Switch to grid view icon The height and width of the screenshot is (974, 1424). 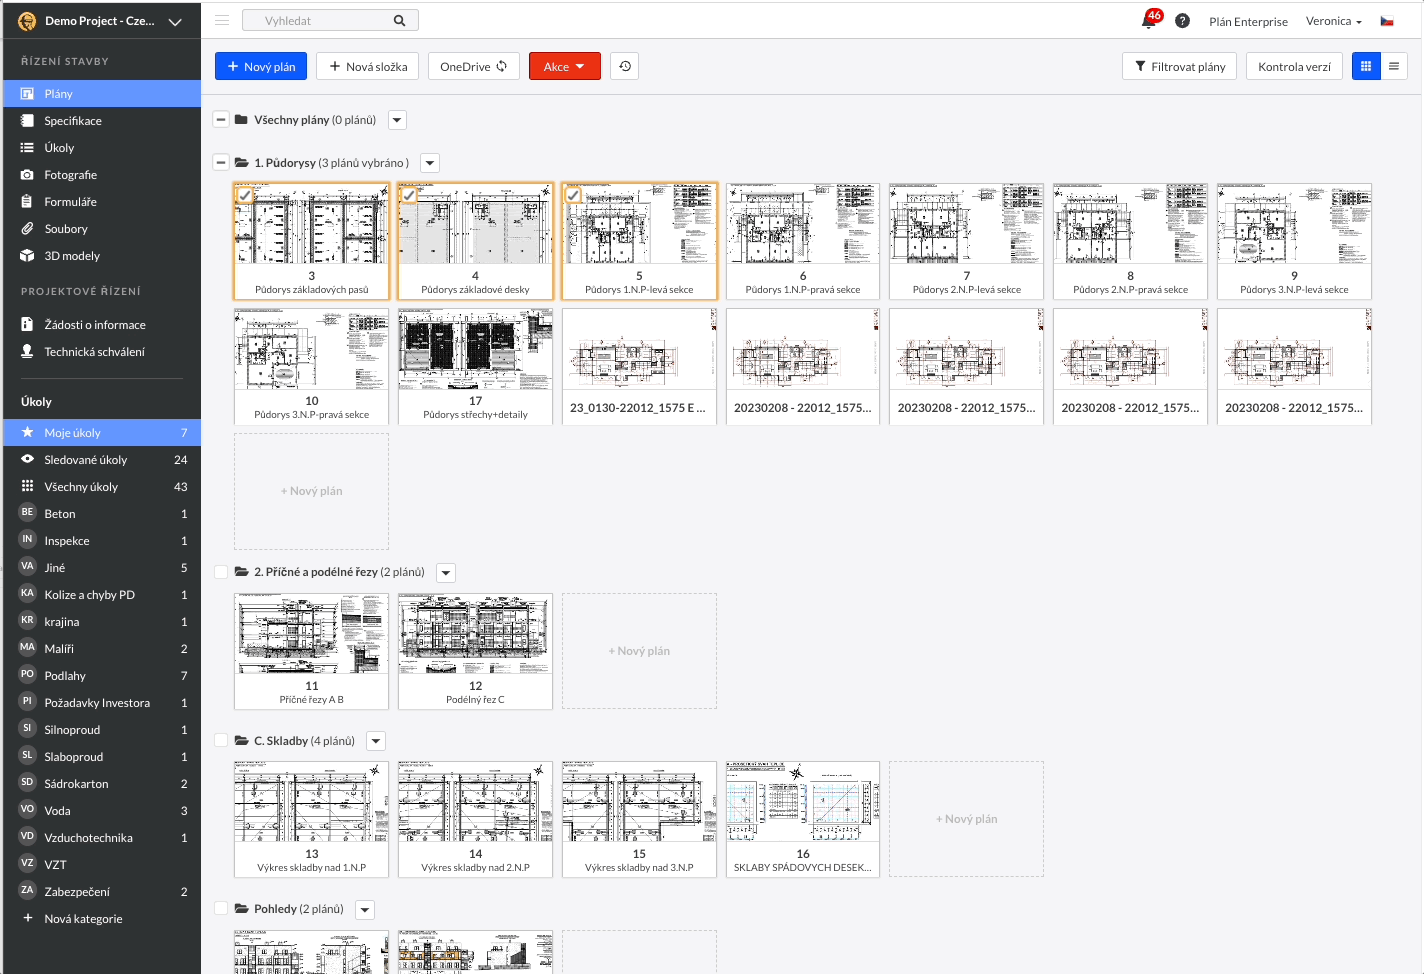(1366, 66)
